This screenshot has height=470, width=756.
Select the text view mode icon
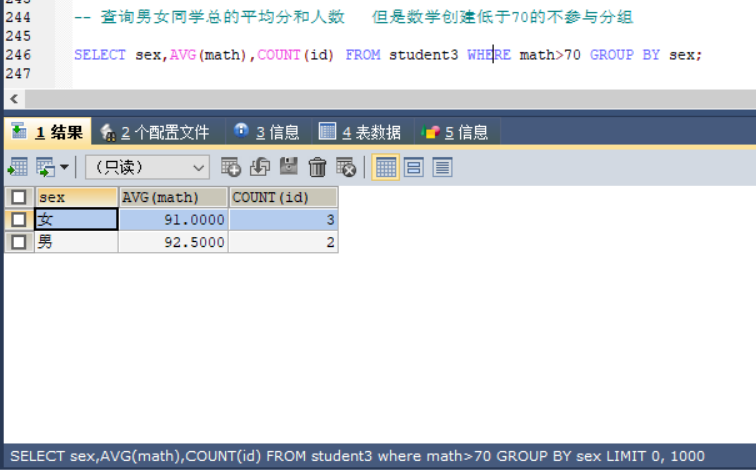tap(442, 167)
